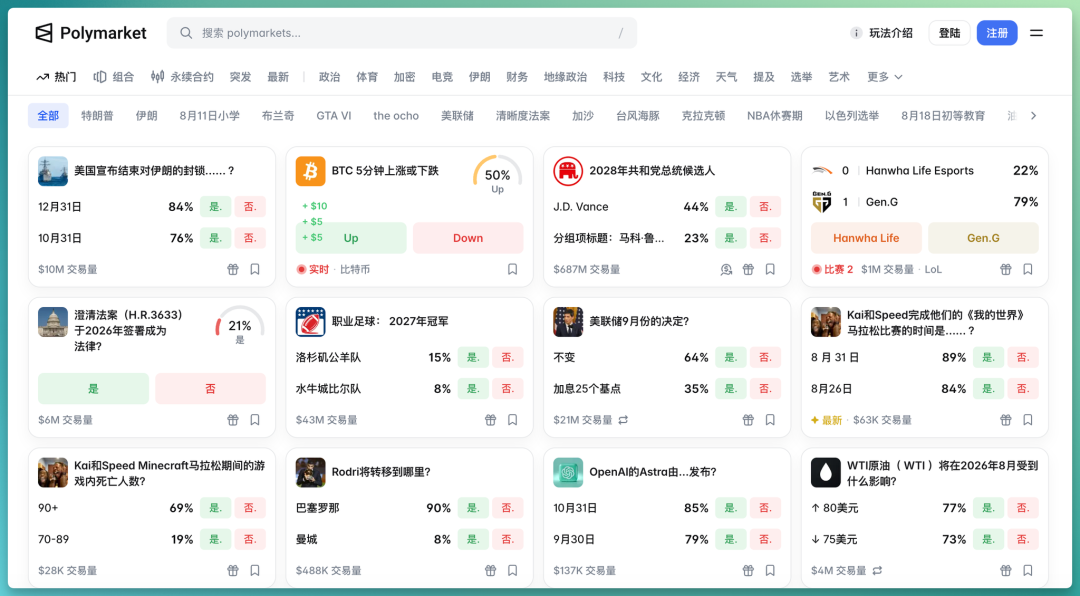The image size is (1080, 596).
Task: Filter by 特朗普 topic chip
Action: [97, 116]
